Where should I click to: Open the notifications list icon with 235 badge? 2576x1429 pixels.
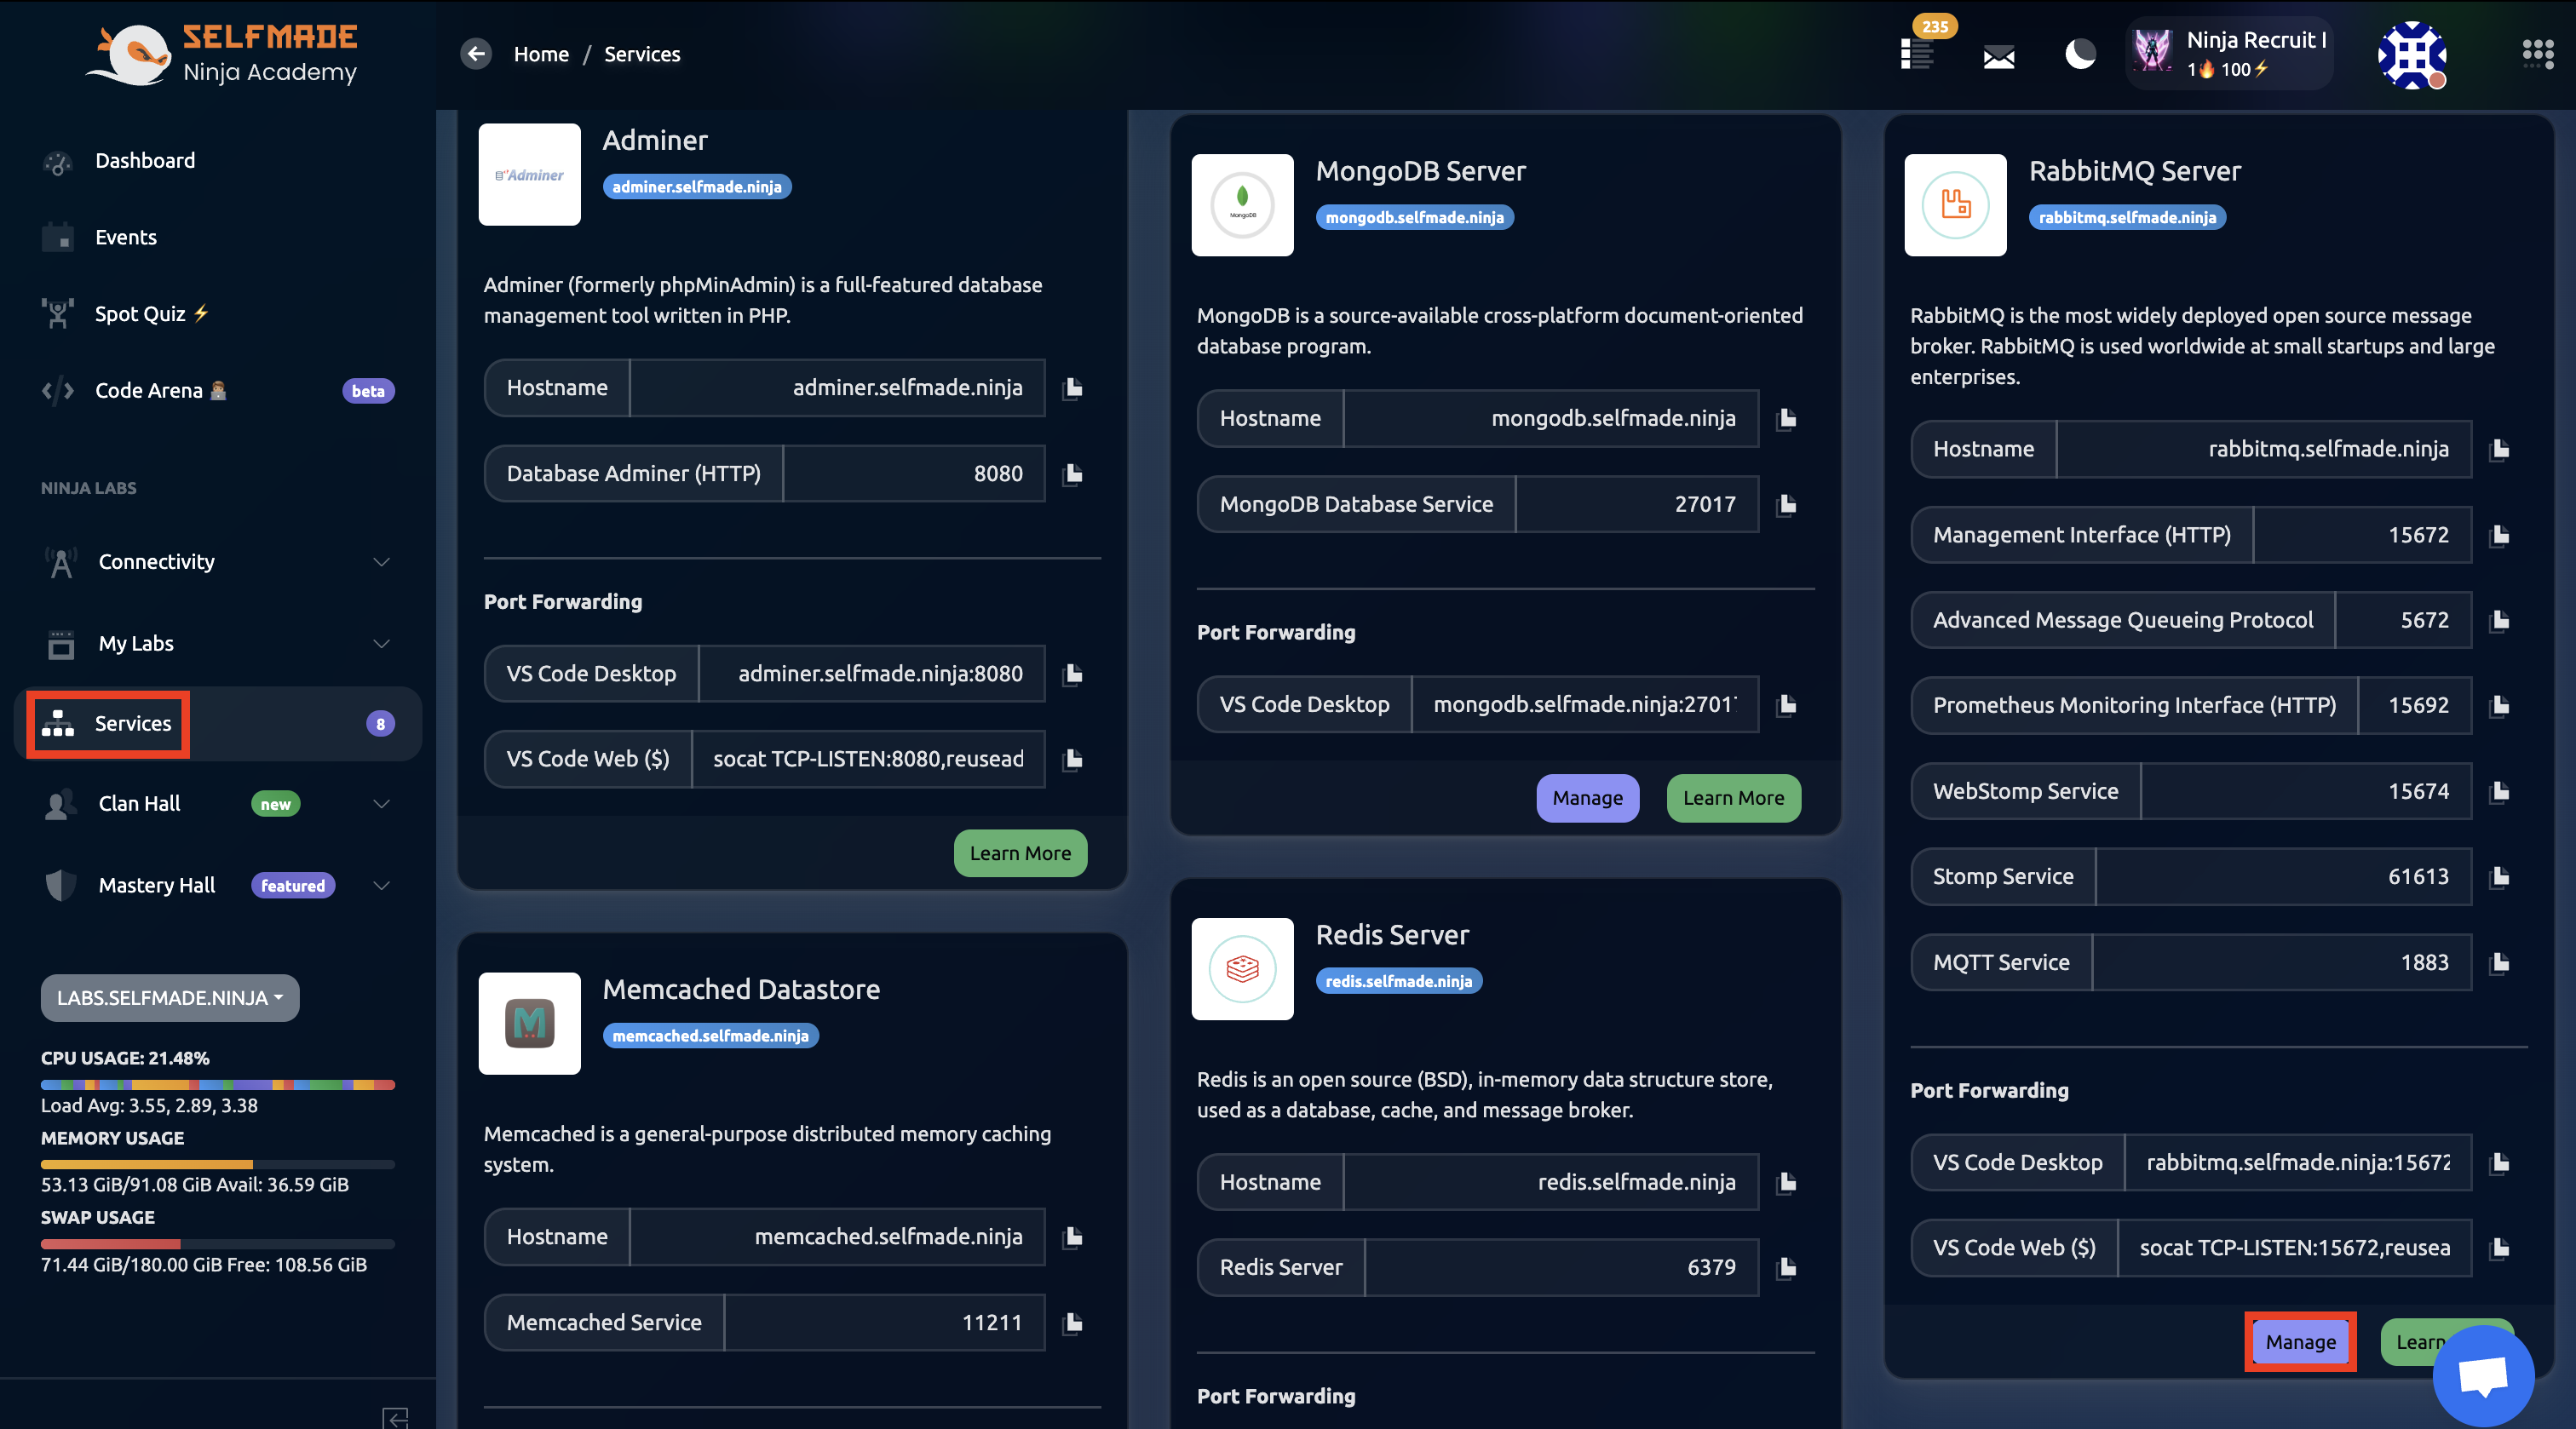tap(1917, 54)
